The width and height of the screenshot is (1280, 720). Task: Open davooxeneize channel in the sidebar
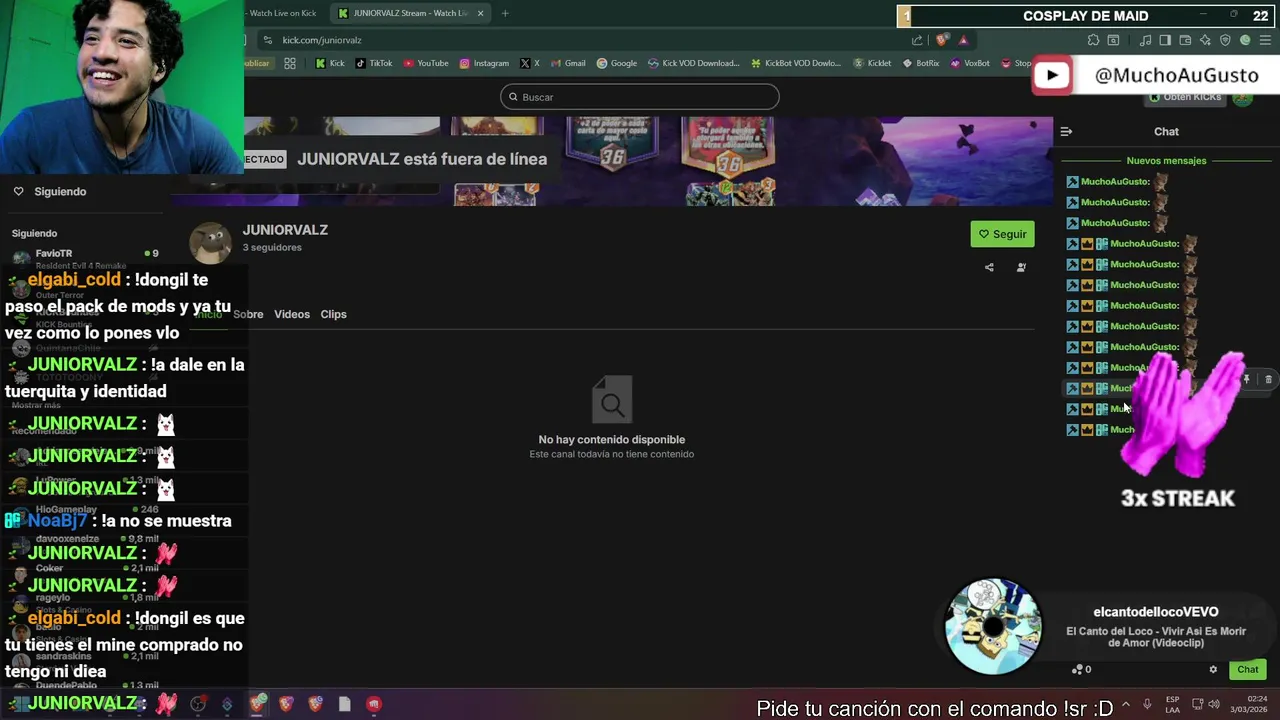tap(85, 543)
